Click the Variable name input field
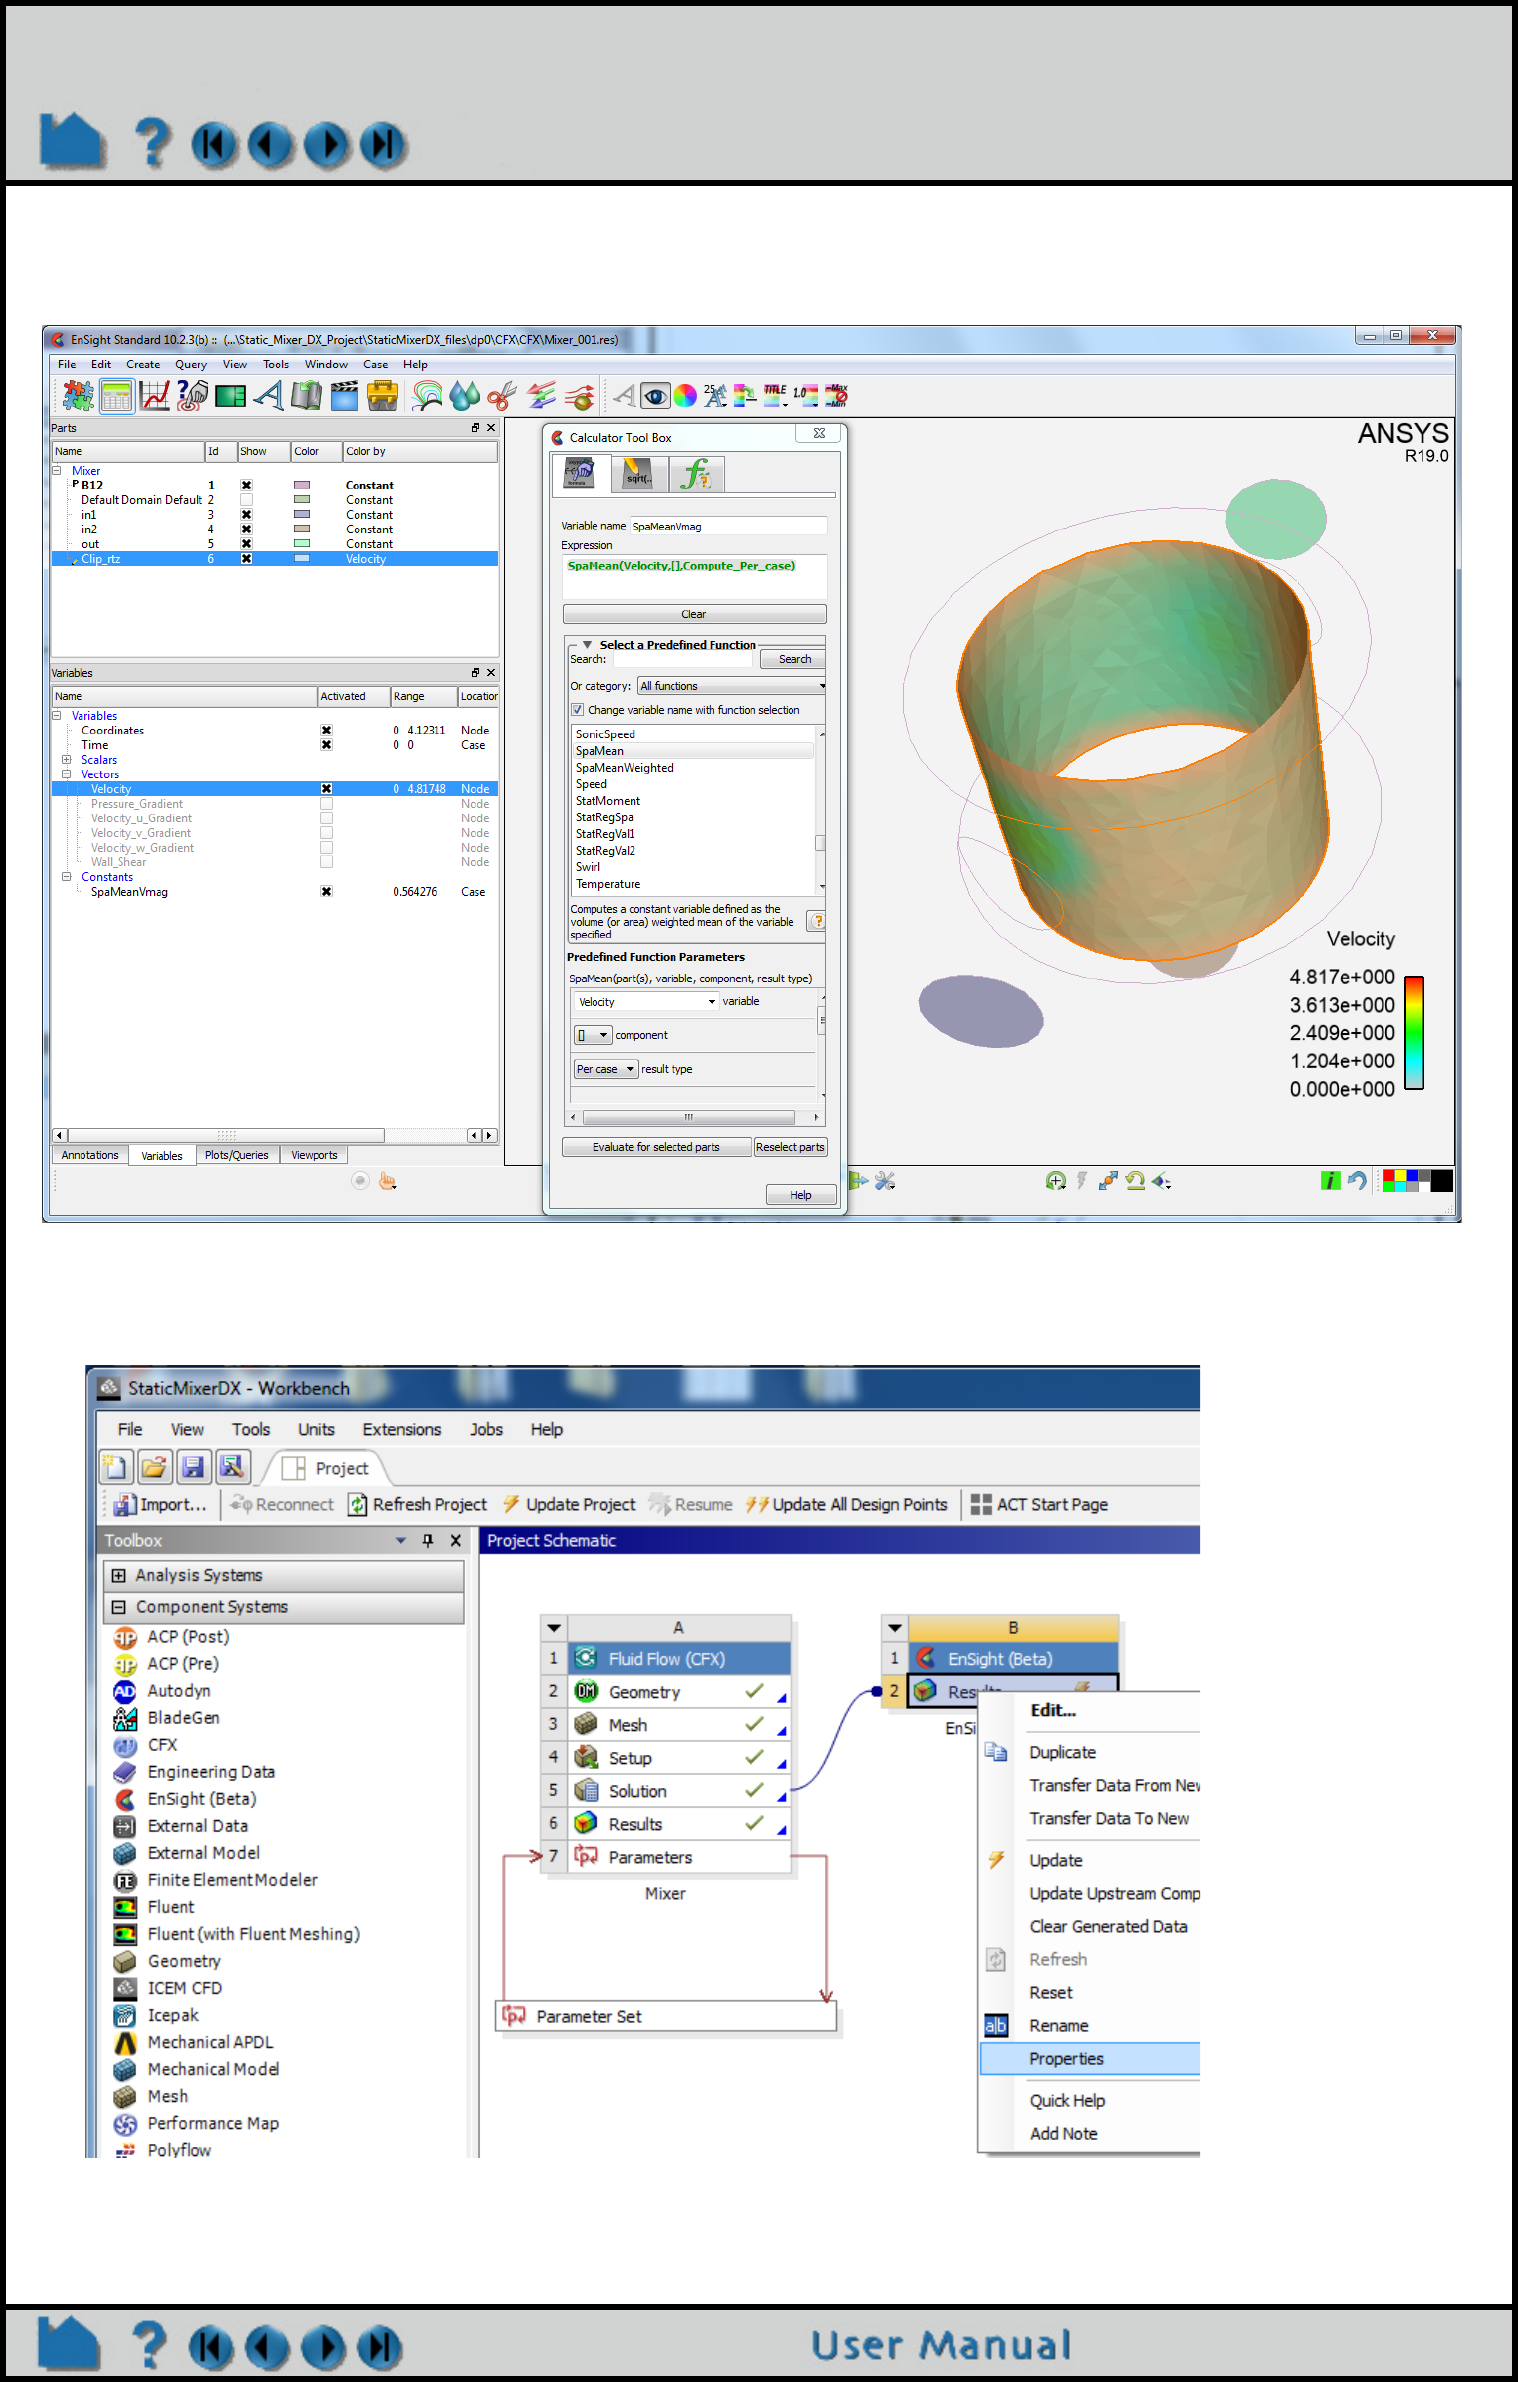Screen dimensions: 1518x2382 729,526
